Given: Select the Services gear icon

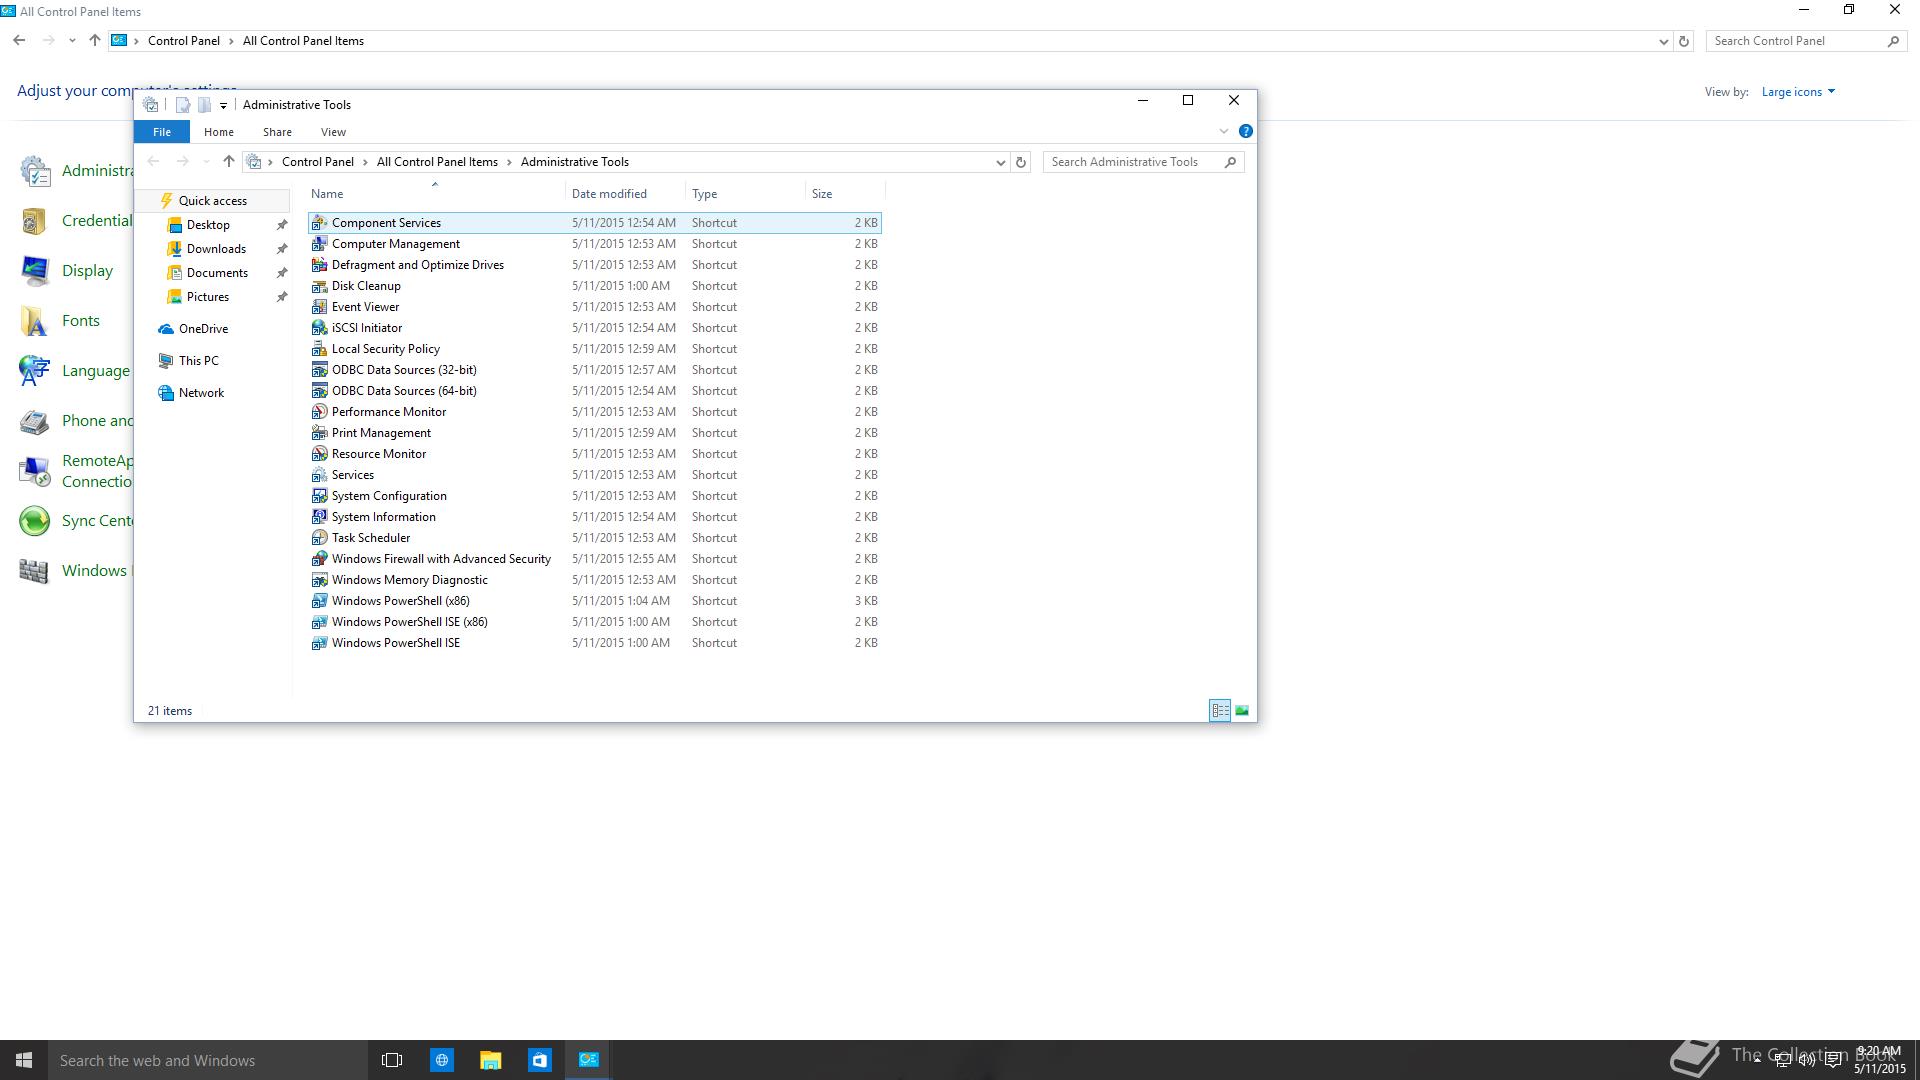Looking at the screenshot, I should click(319, 475).
